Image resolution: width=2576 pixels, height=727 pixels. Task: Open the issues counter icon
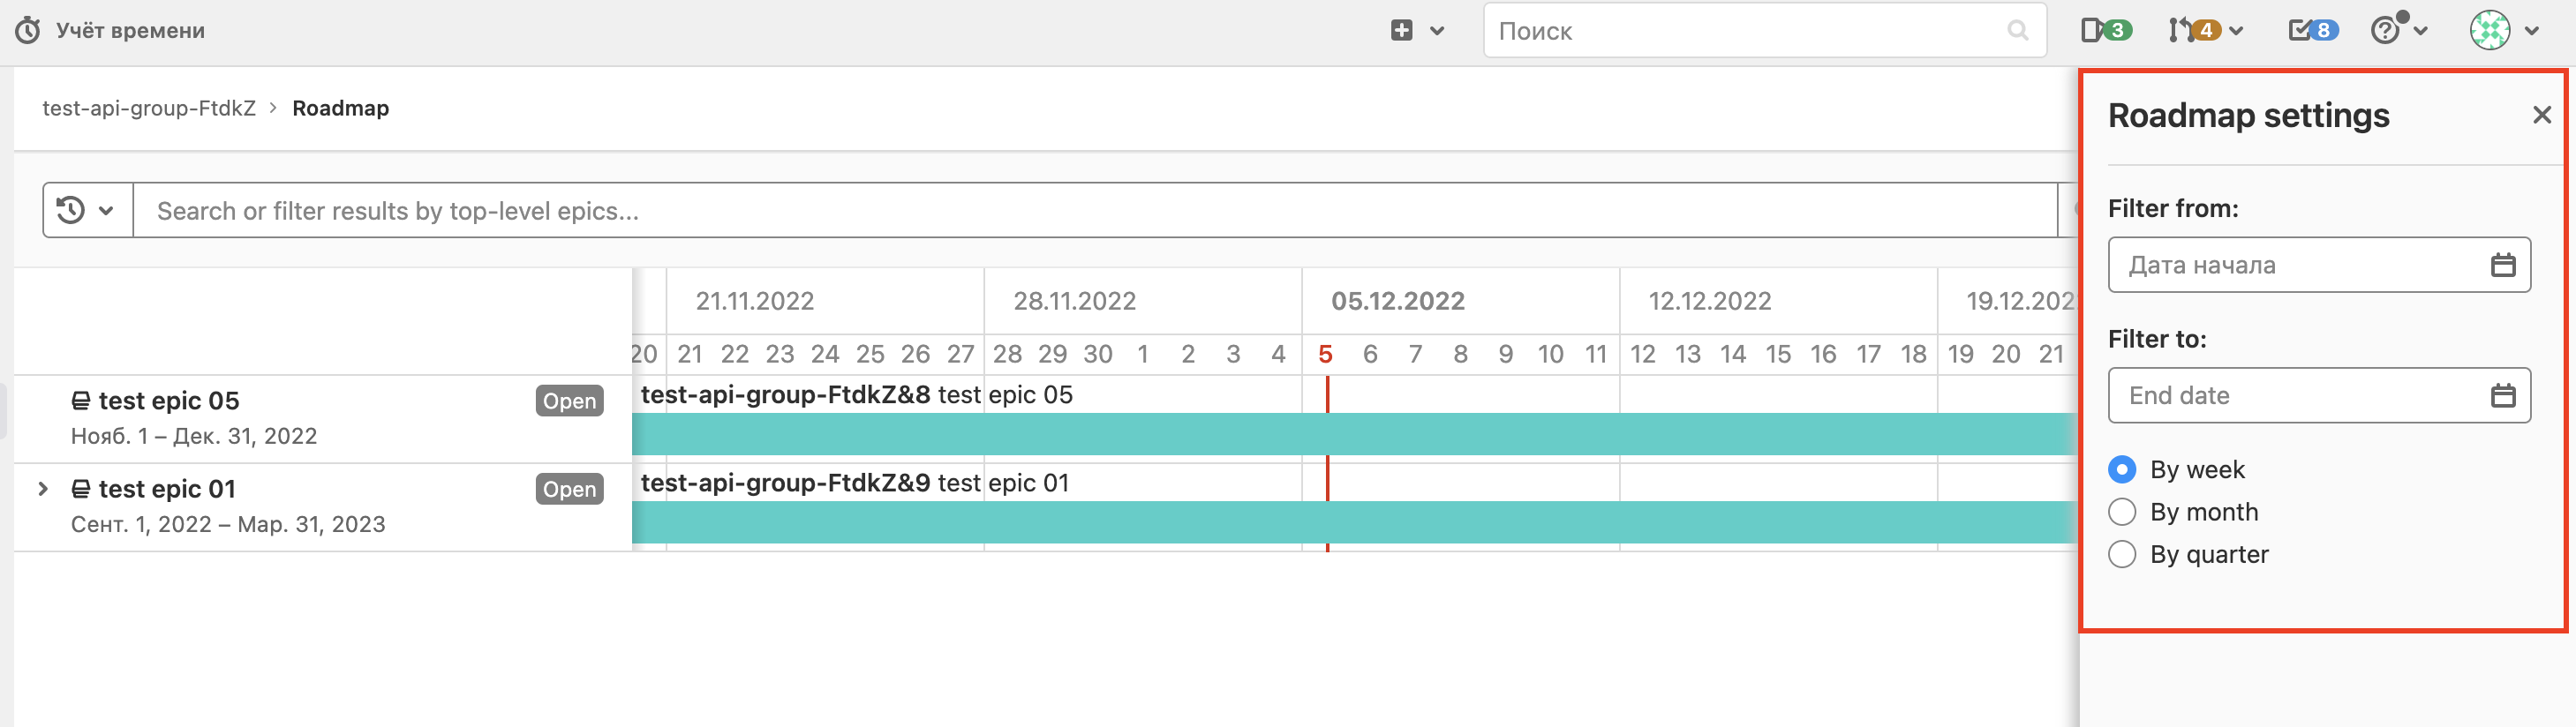pos(2105,30)
